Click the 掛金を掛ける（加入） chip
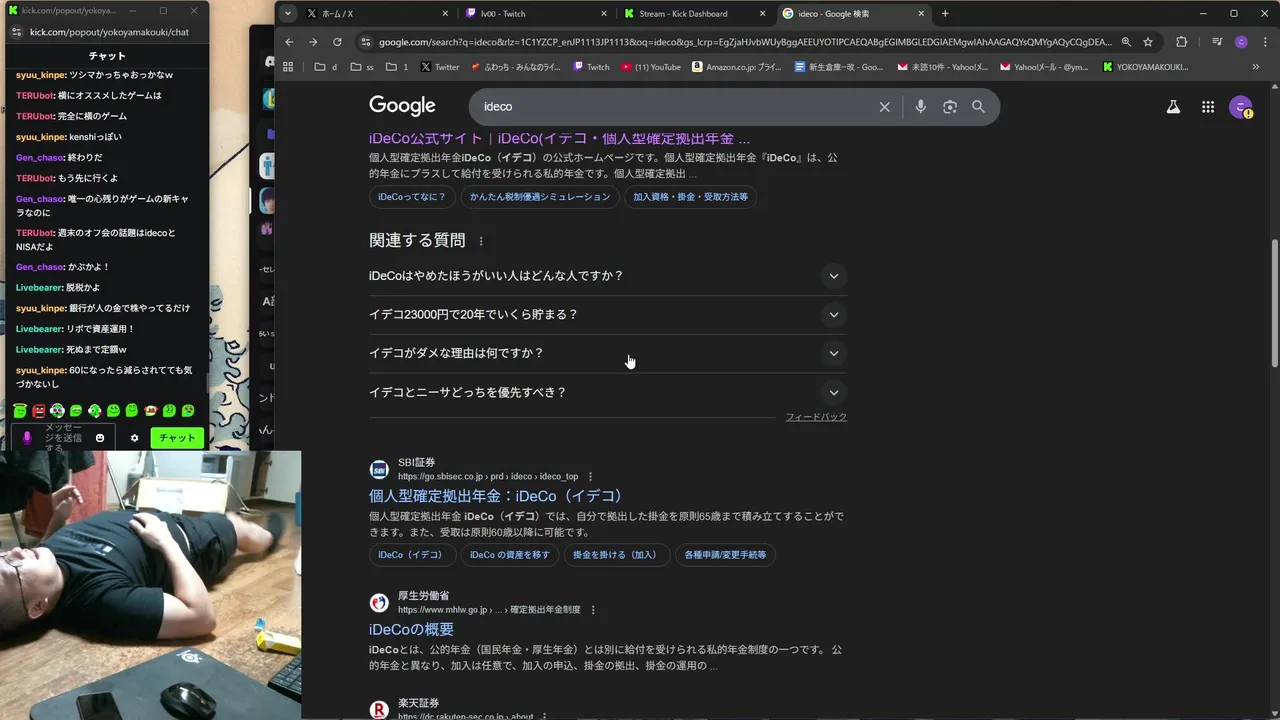 point(615,555)
